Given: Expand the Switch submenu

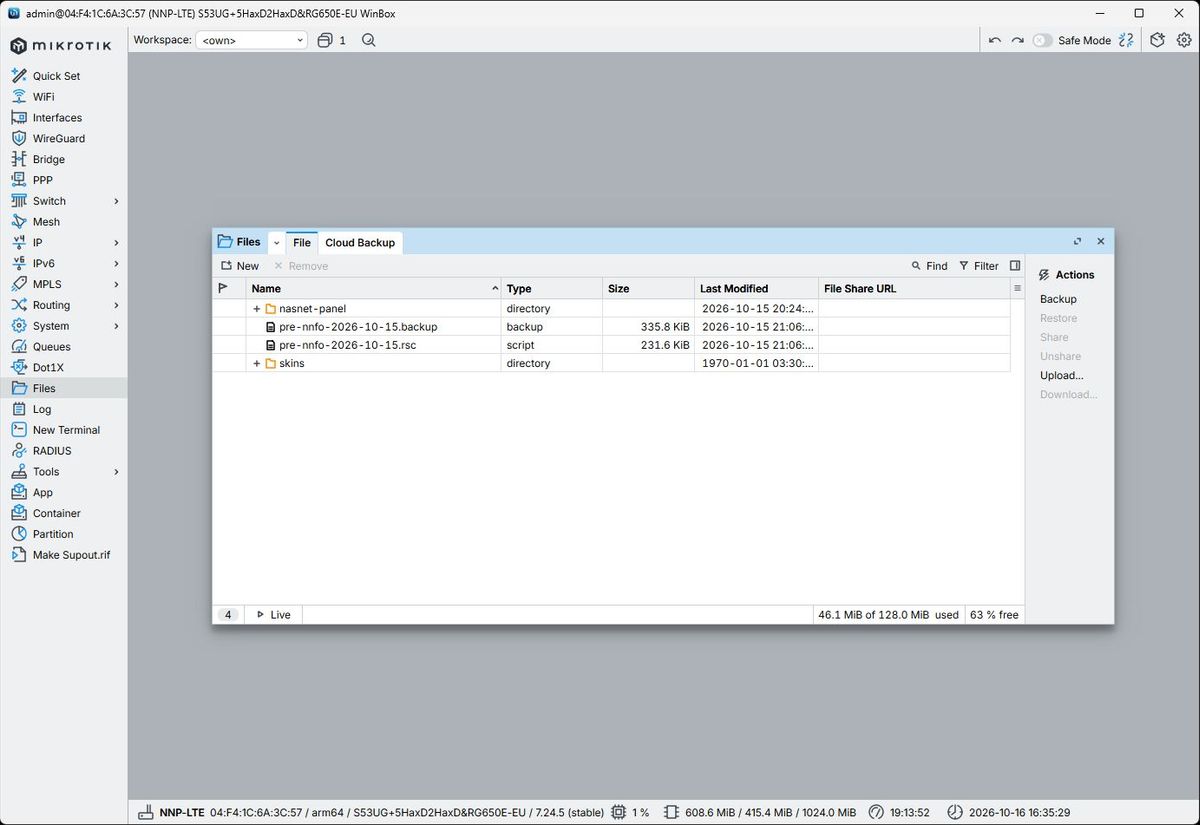Looking at the screenshot, I should [x=116, y=201].
